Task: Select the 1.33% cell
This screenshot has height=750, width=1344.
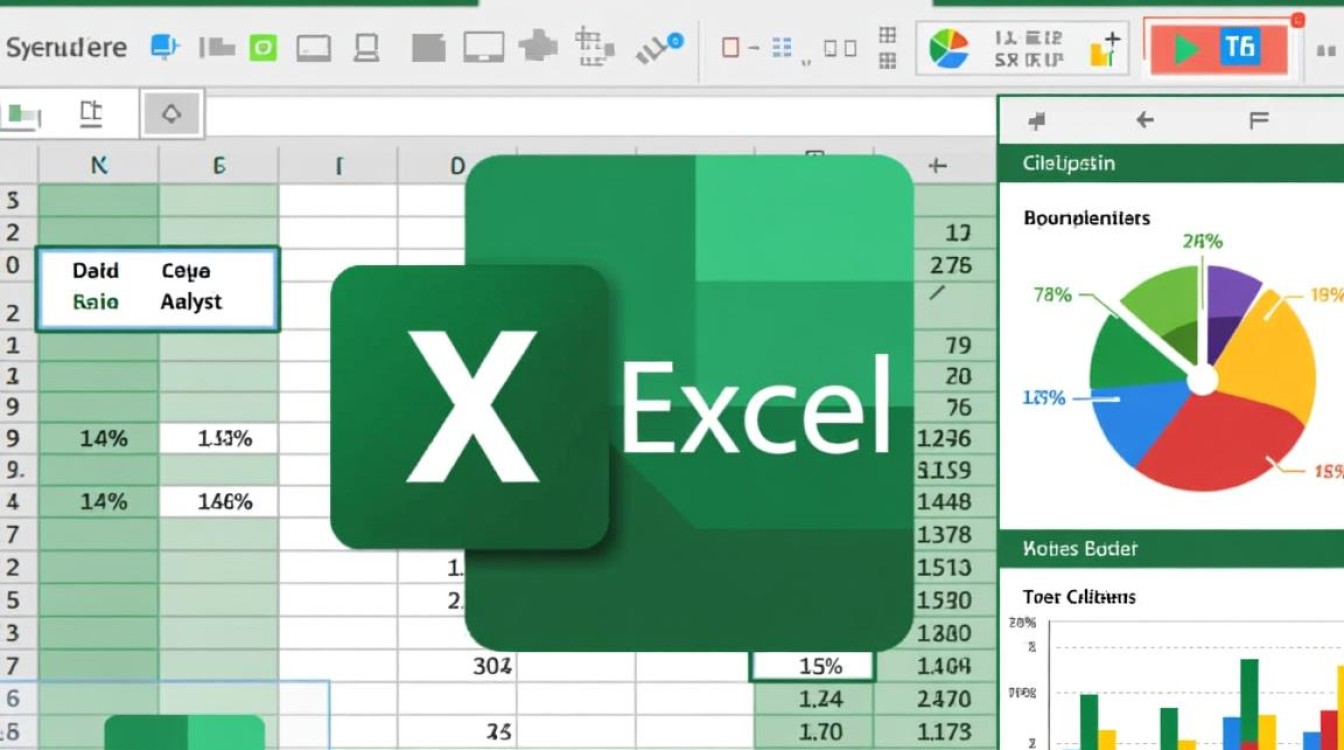Action: point(218,438)
